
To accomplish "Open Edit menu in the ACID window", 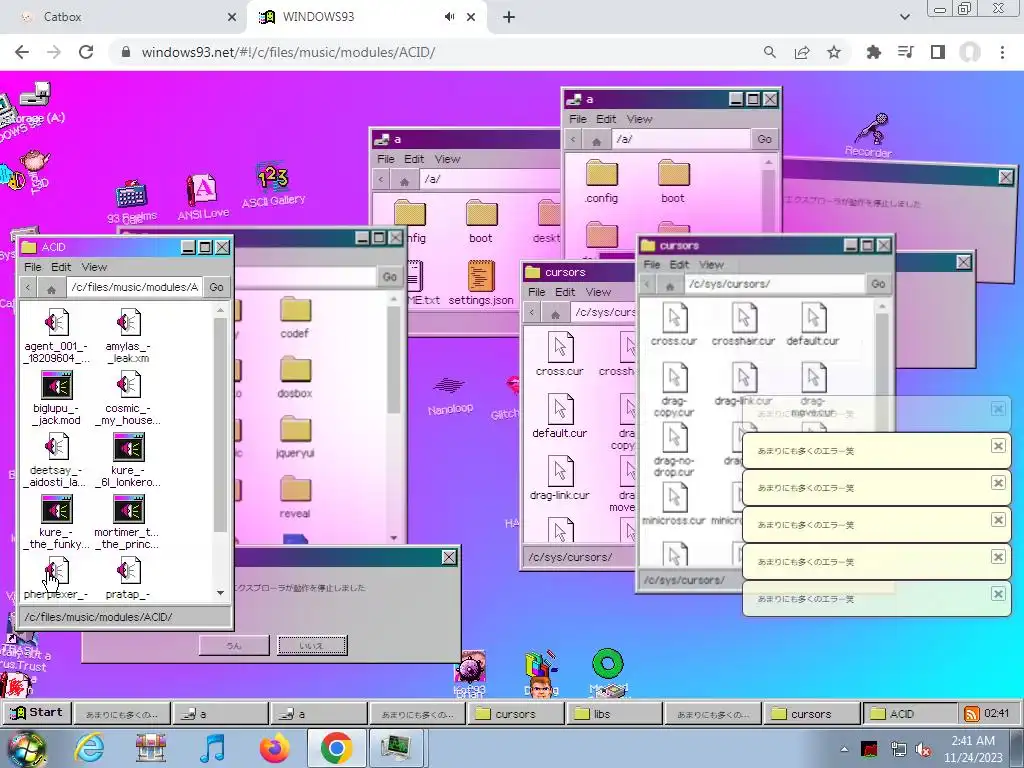I will pos(61,267).
